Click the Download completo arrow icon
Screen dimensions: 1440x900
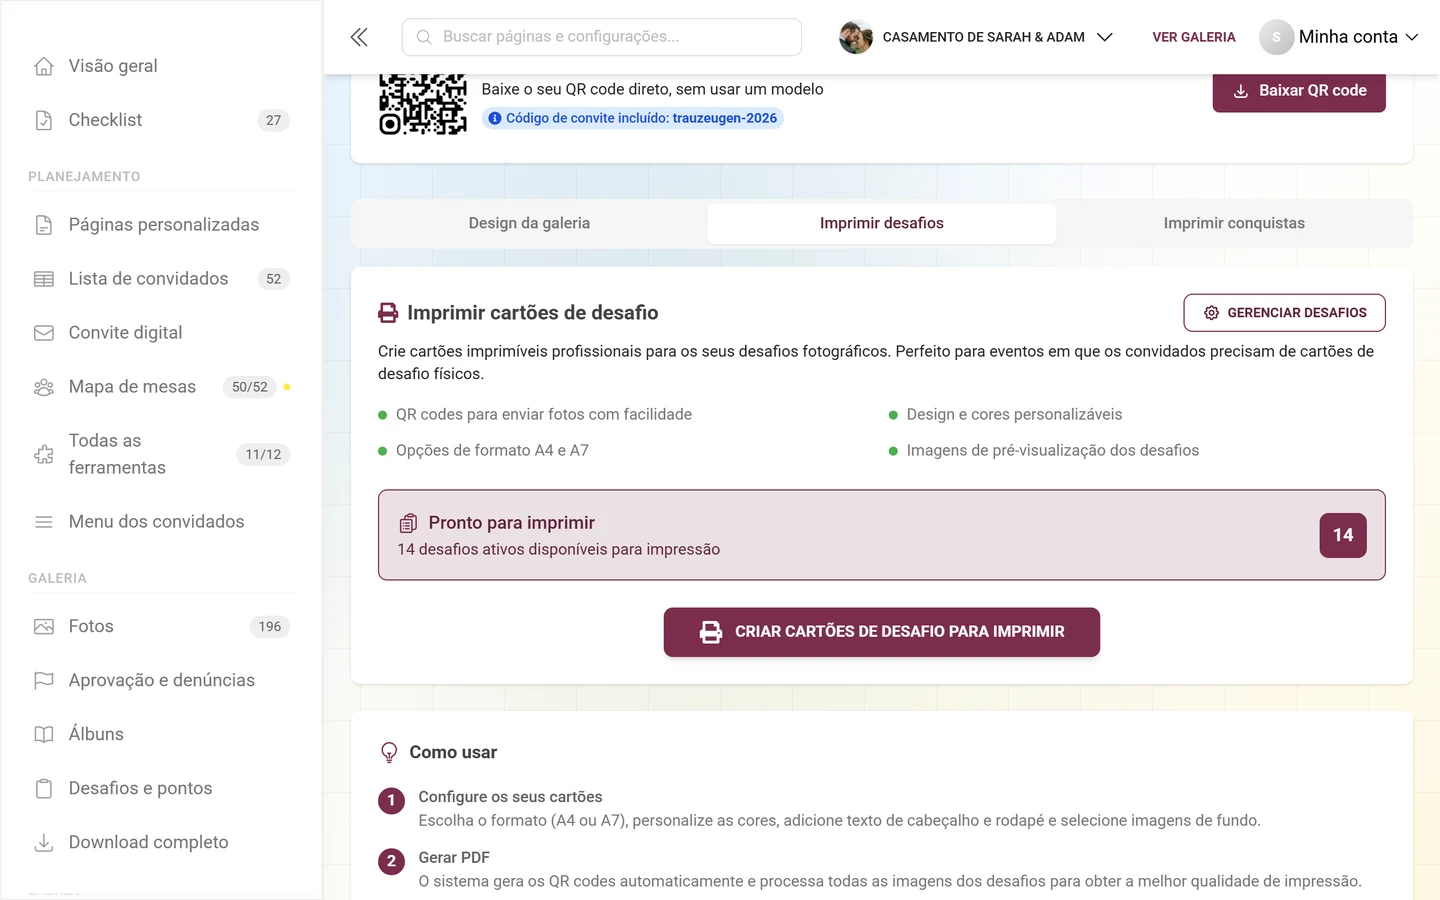pyautogui.click(x=44, y=843)
